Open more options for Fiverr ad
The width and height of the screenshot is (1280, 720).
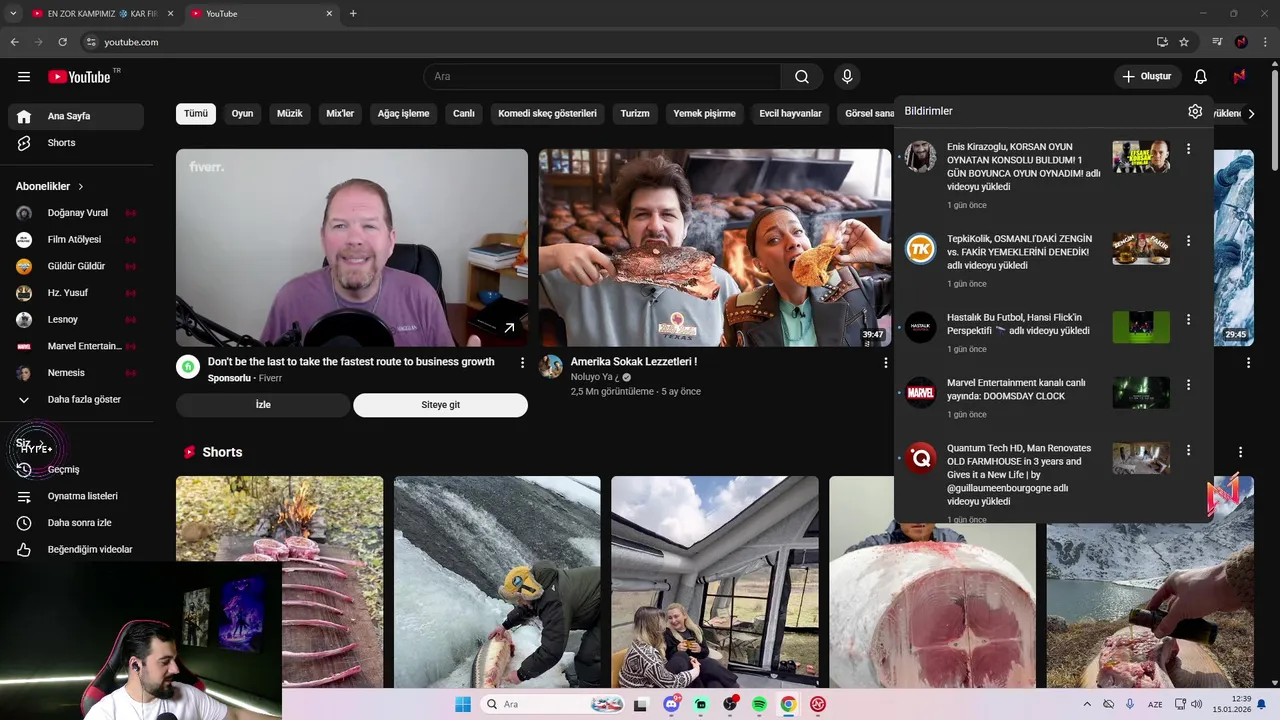522,363
